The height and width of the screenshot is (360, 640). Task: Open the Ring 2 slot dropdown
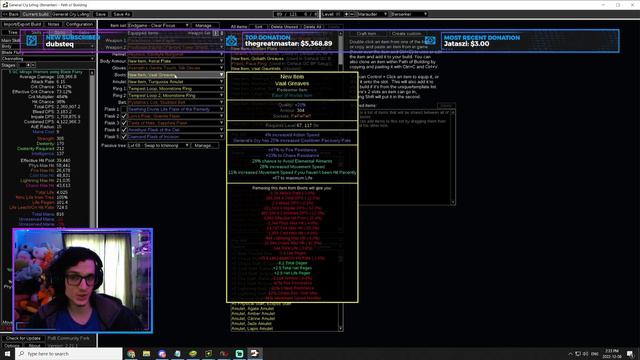point(176,96)
